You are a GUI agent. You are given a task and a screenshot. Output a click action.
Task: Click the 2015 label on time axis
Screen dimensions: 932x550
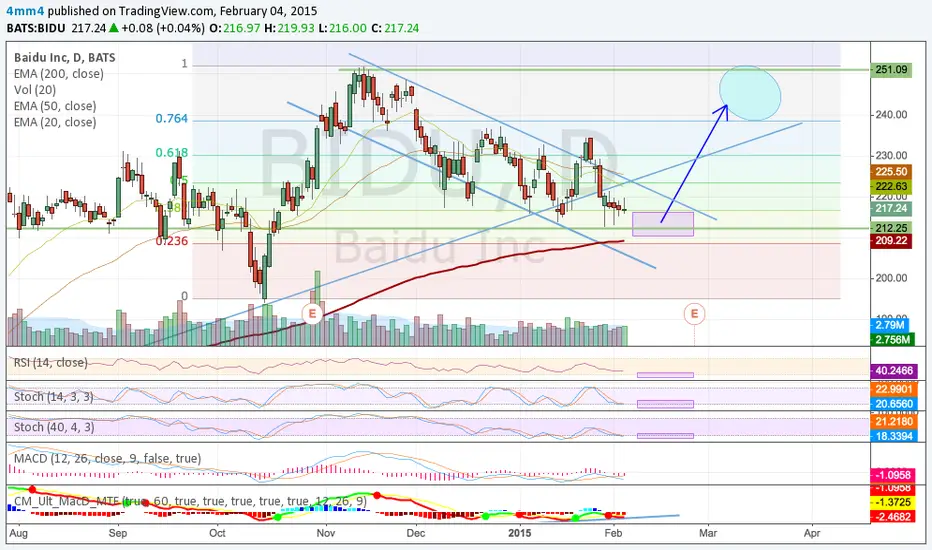[521, 533]
